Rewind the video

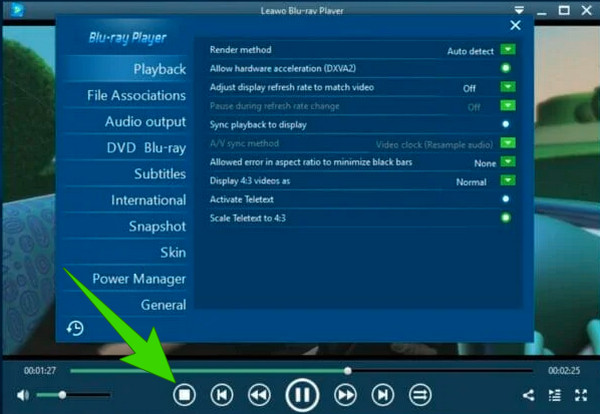tap(259, 395)
